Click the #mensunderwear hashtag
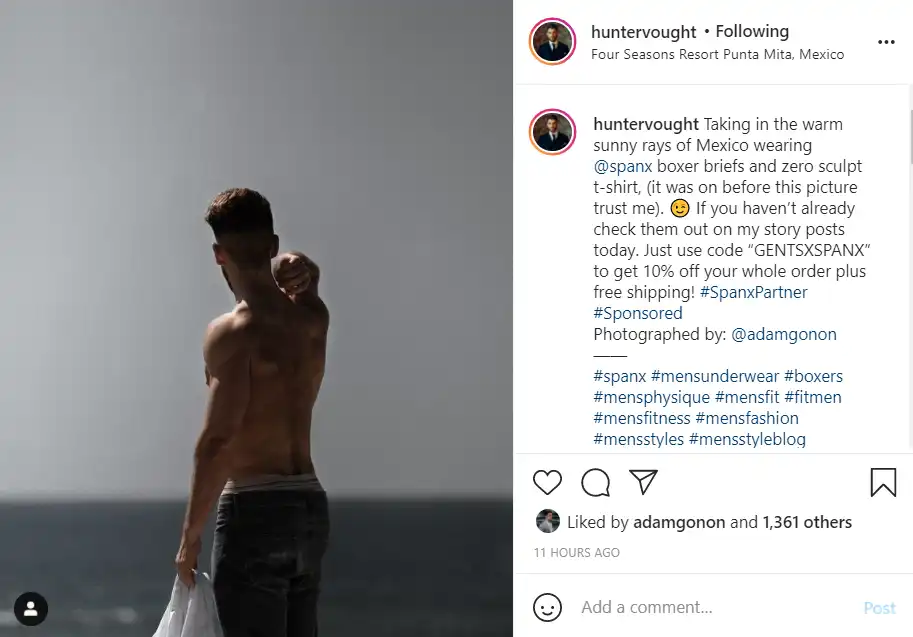 (714, 376)
